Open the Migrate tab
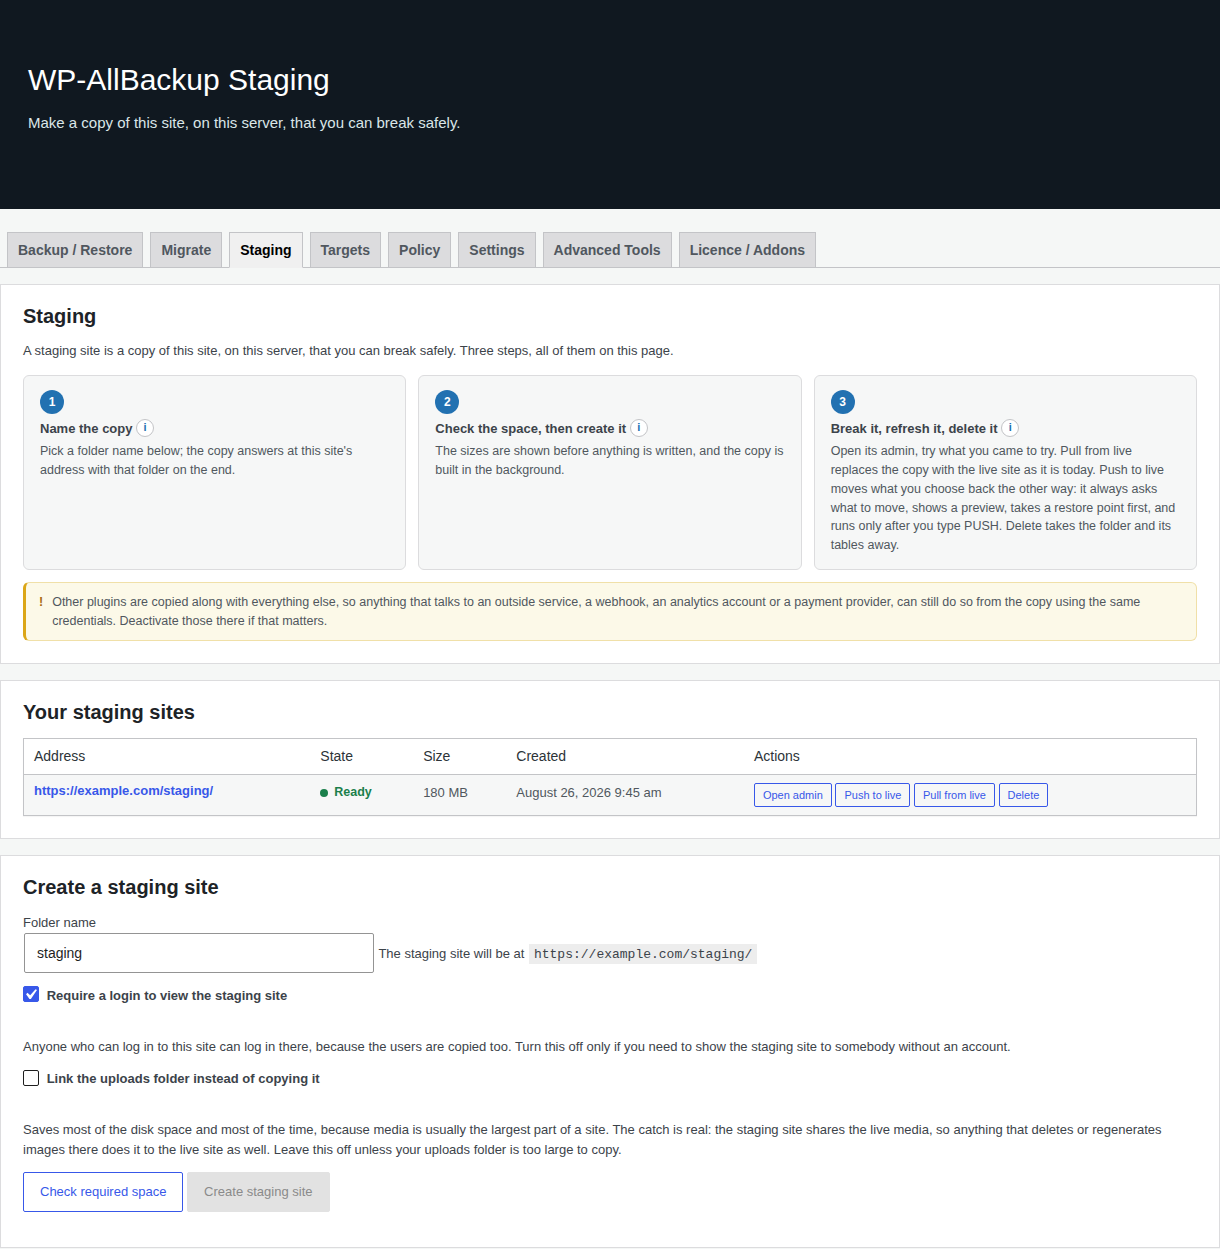 186,250
